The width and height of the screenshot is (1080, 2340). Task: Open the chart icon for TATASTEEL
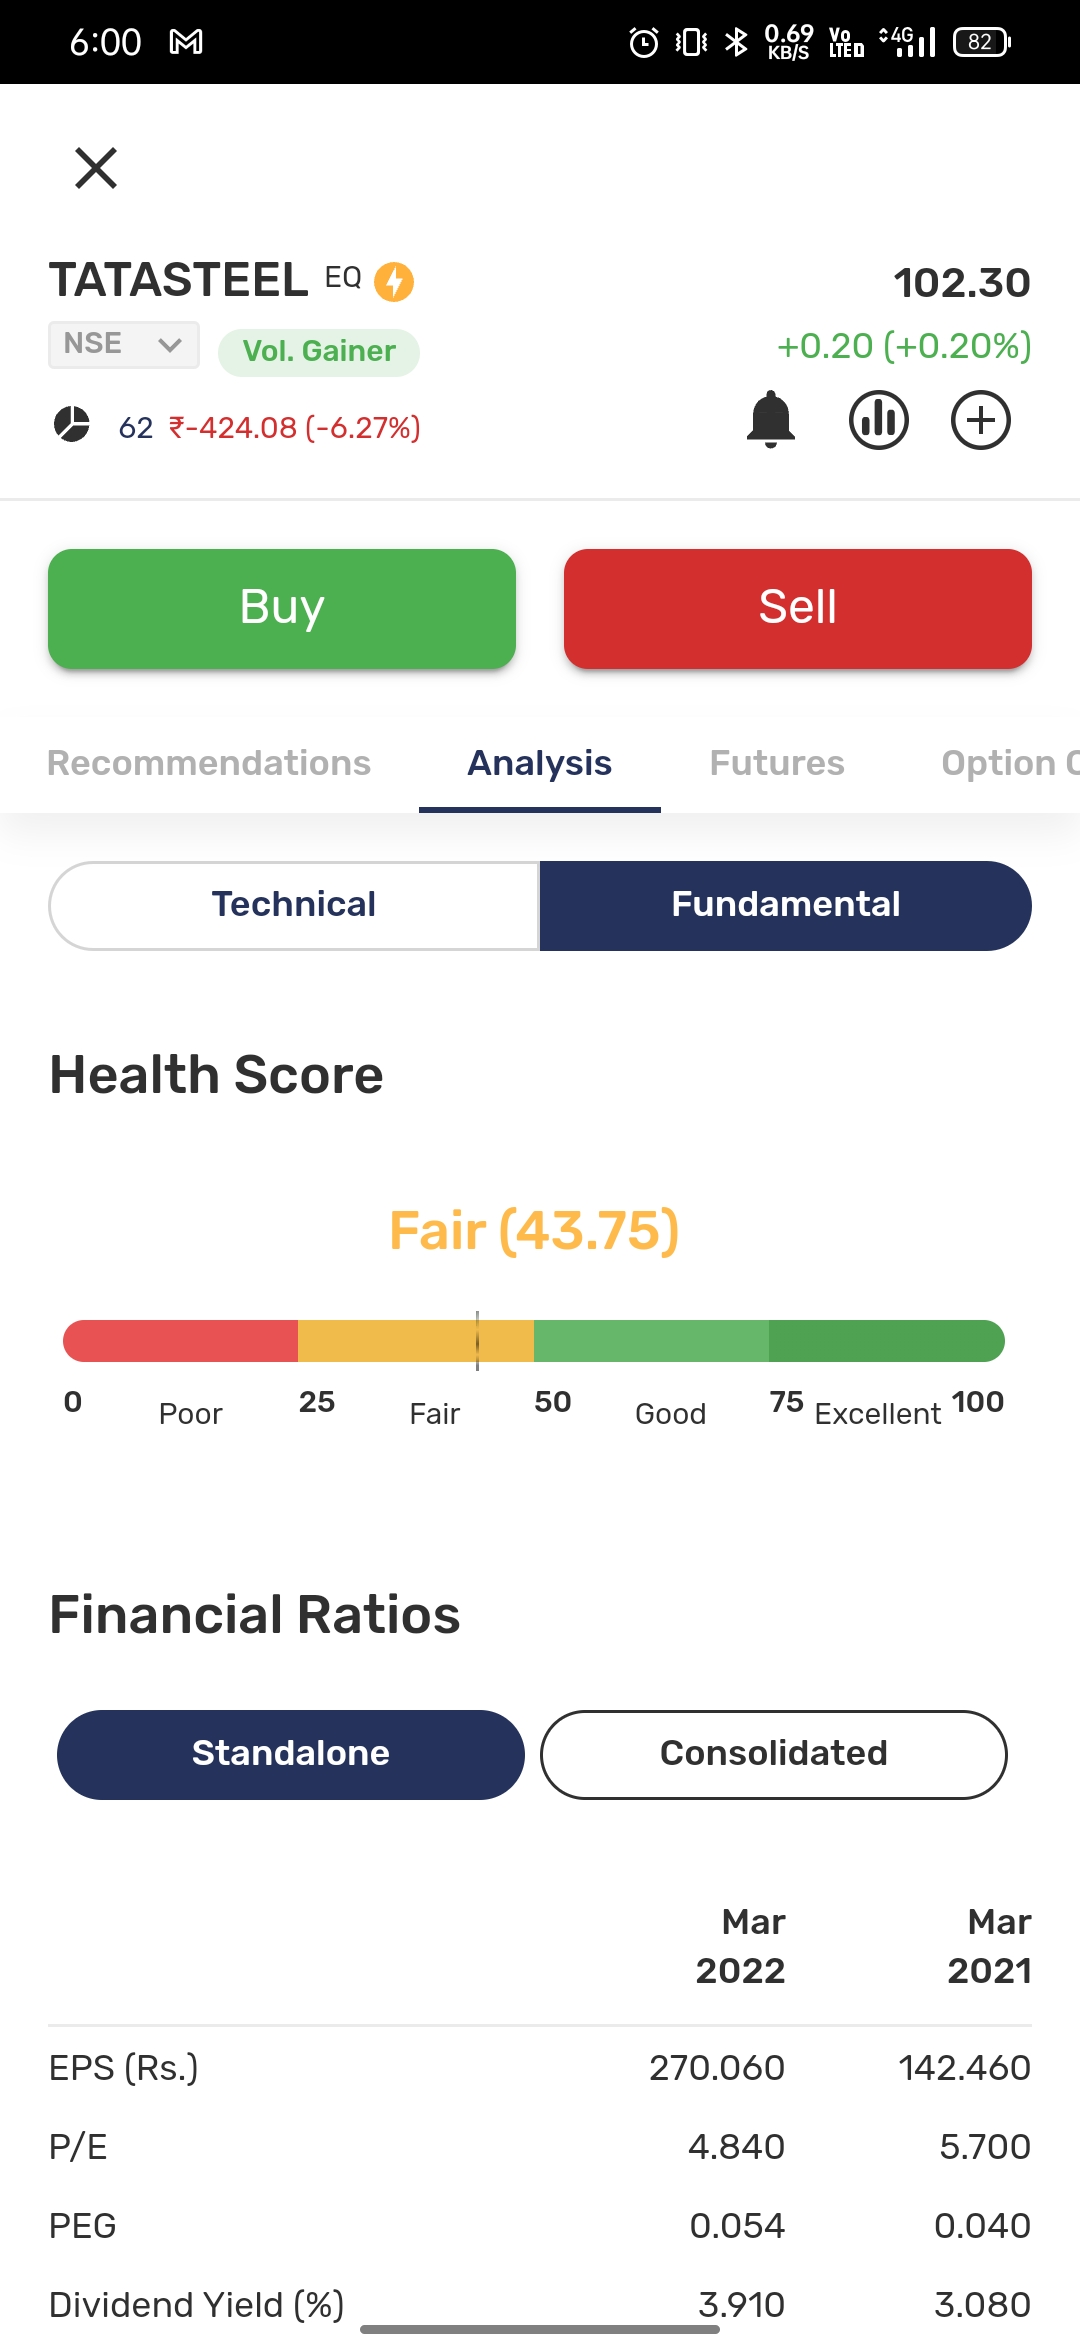tap(879, 419)
